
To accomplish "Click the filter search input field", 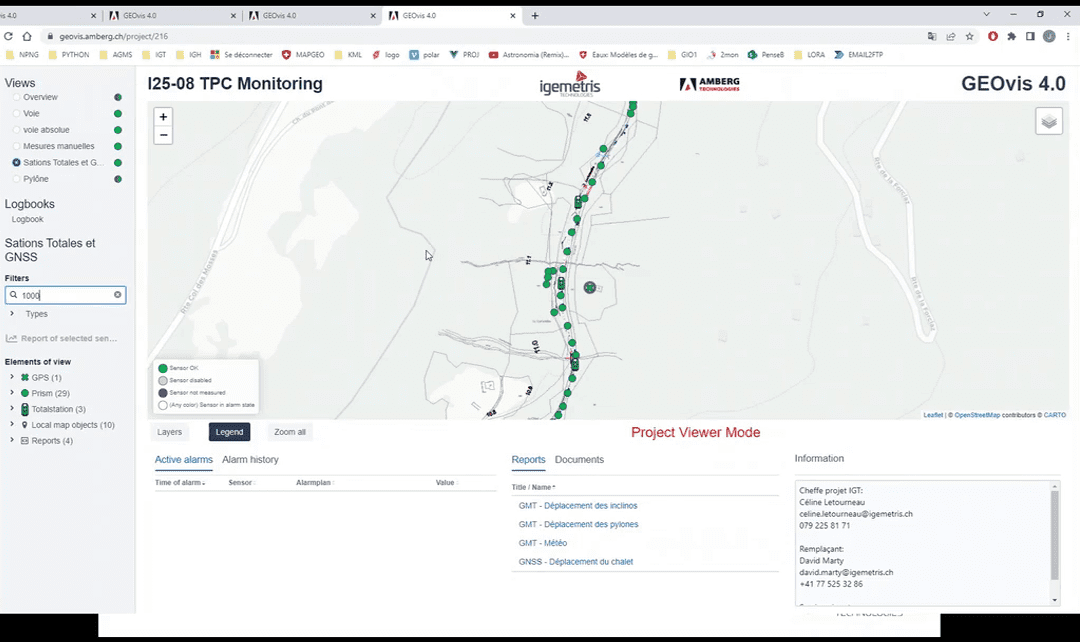I will [x=65, y=295].
